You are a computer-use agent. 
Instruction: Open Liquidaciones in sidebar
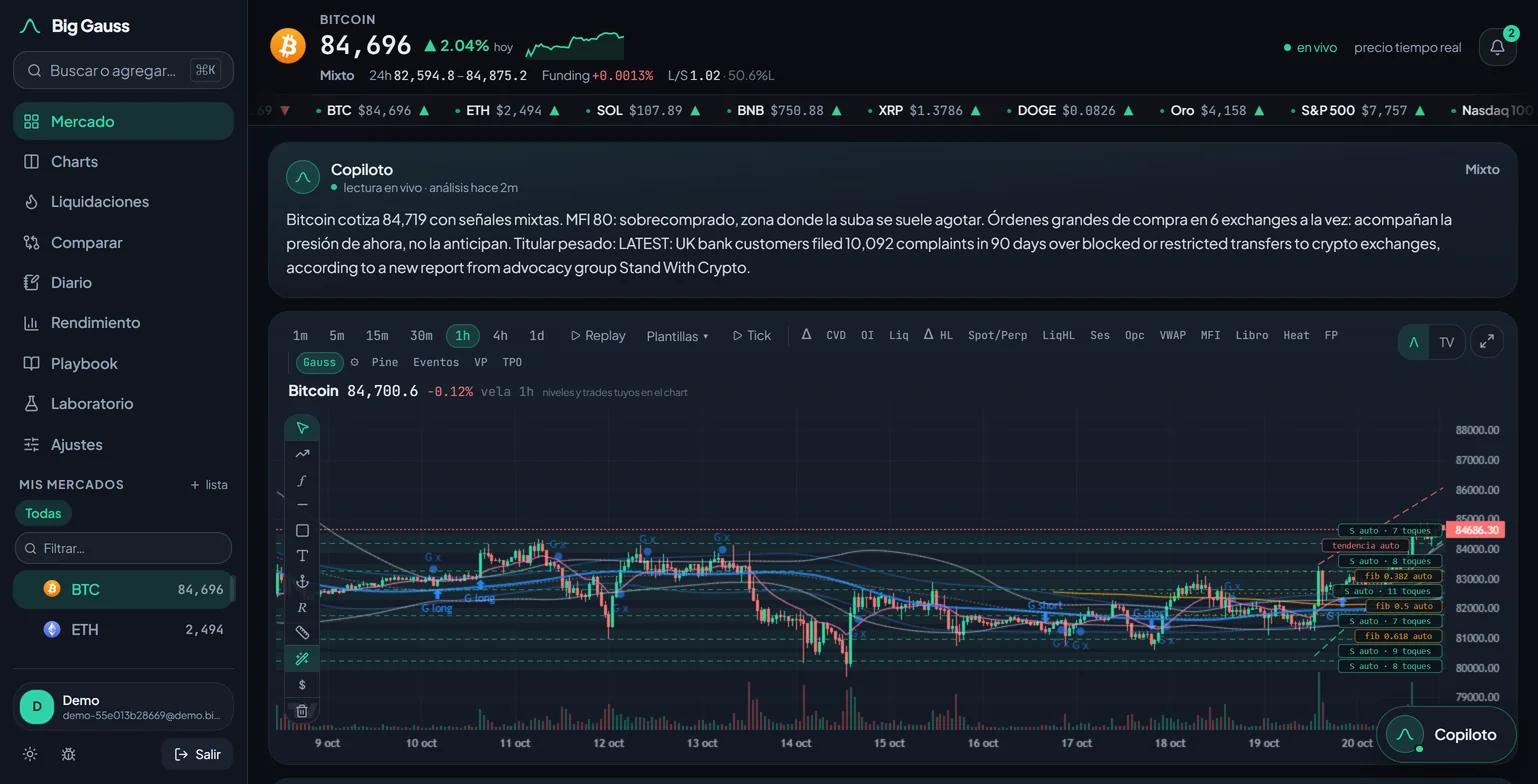coord(123,202)
